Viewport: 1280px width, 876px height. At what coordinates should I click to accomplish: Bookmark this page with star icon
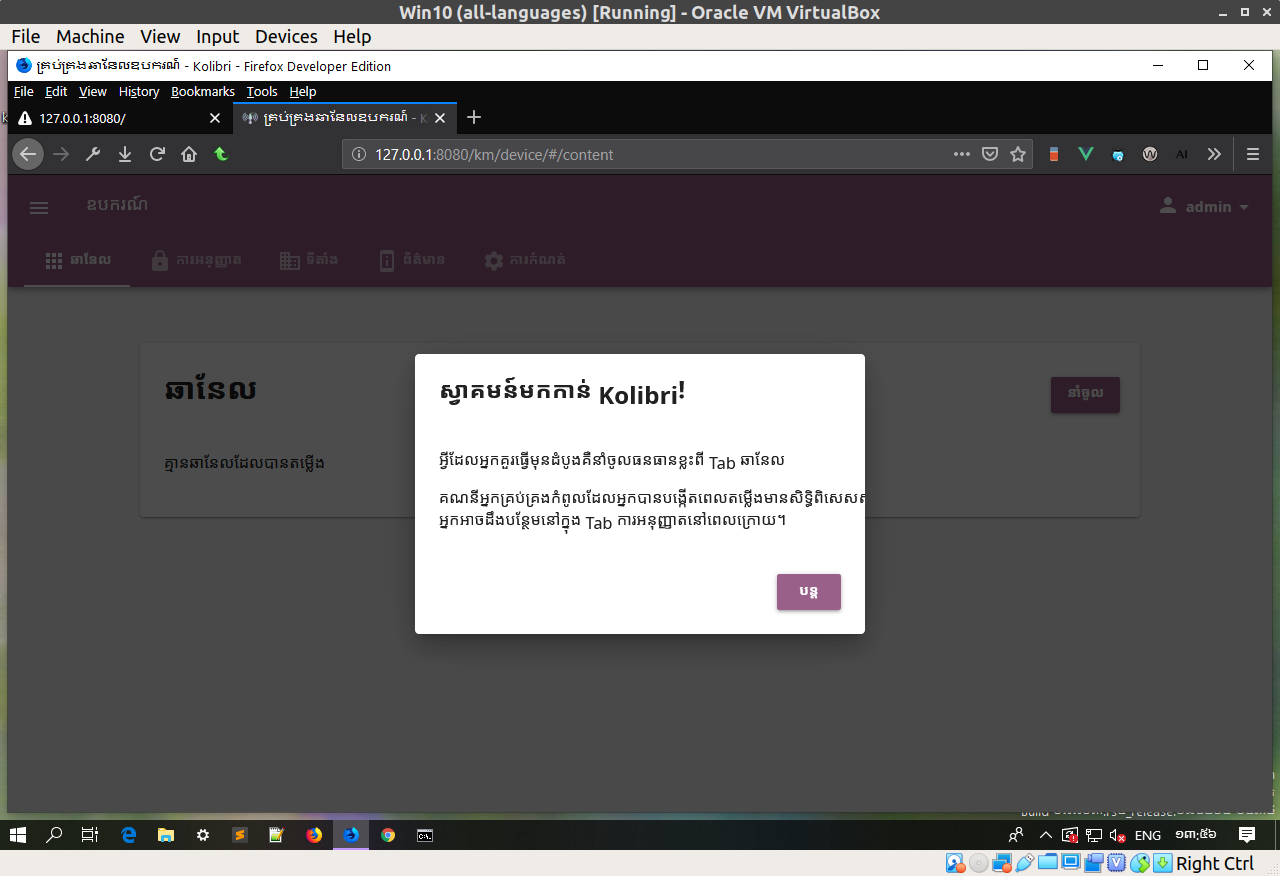pyautogui.click(x=1018, y=154)
